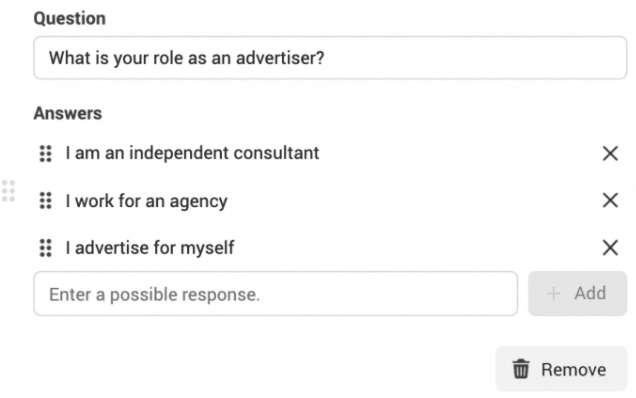Click the 'Question' heading label

(69, 19)
